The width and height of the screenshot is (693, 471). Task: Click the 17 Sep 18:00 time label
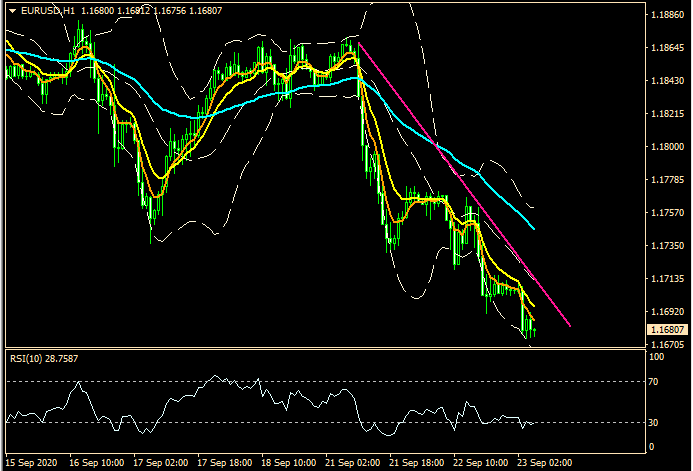pos(226,464)
